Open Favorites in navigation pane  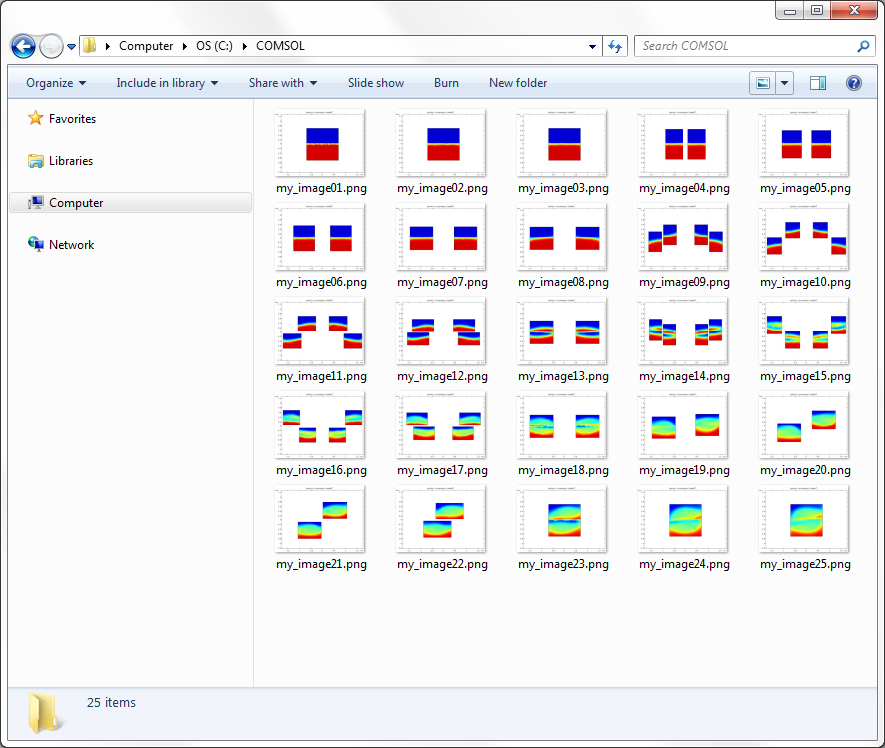click(62, 119)
